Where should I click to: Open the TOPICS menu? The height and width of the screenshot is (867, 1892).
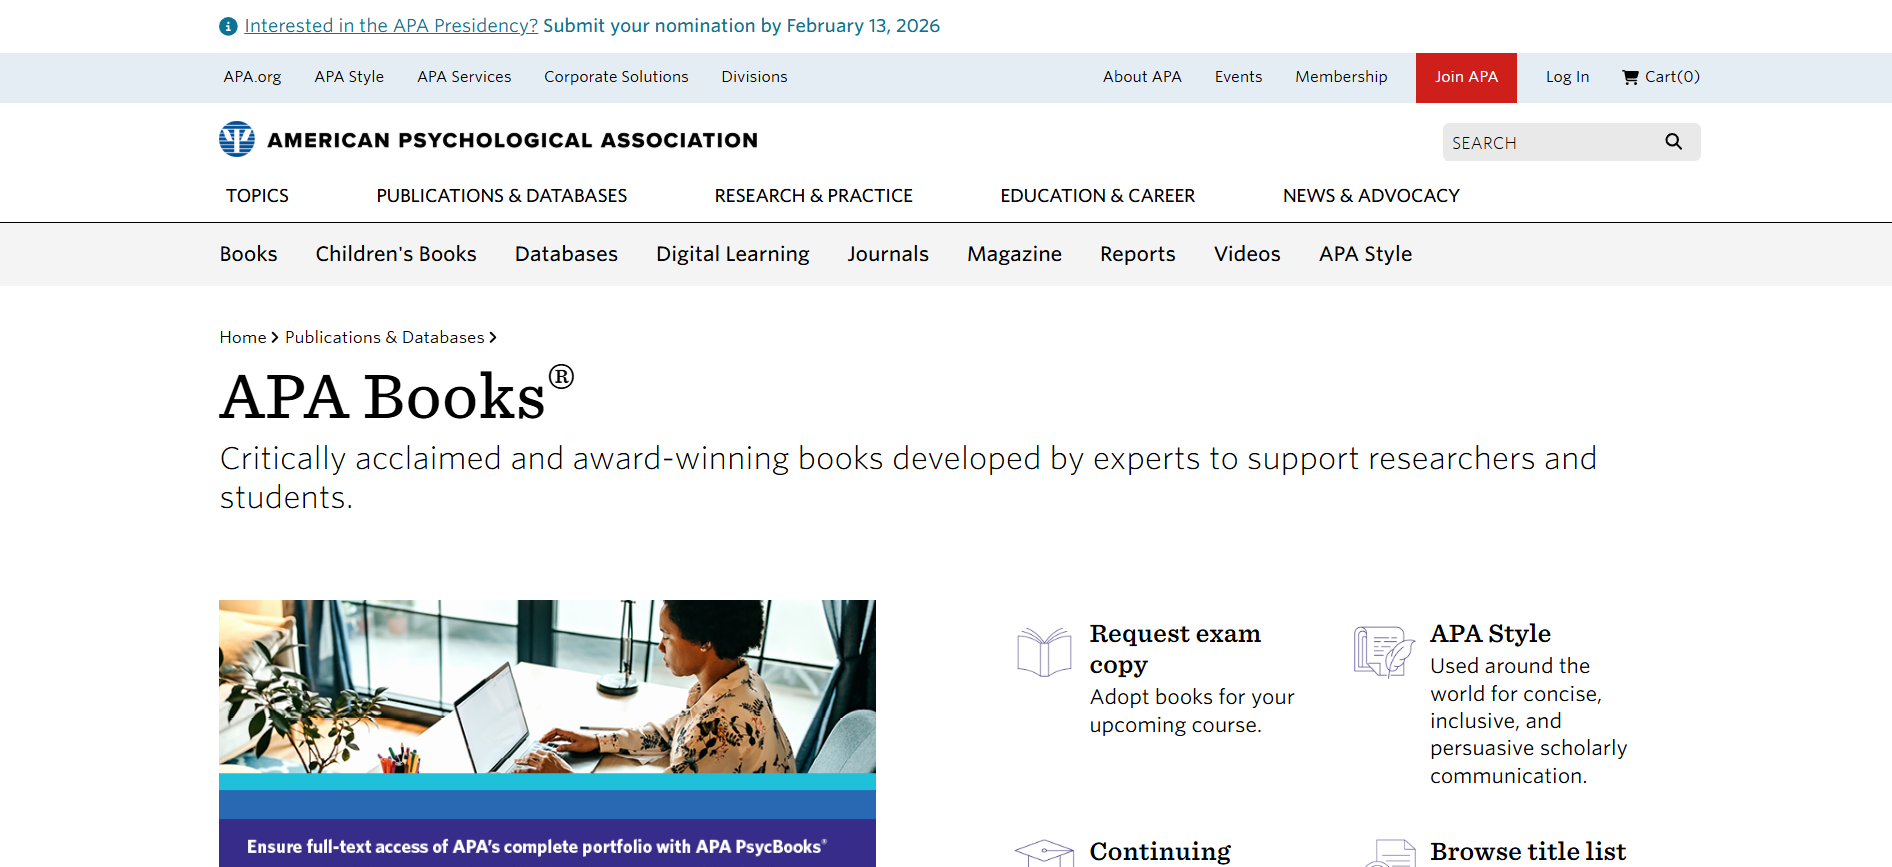pos(257,196)
